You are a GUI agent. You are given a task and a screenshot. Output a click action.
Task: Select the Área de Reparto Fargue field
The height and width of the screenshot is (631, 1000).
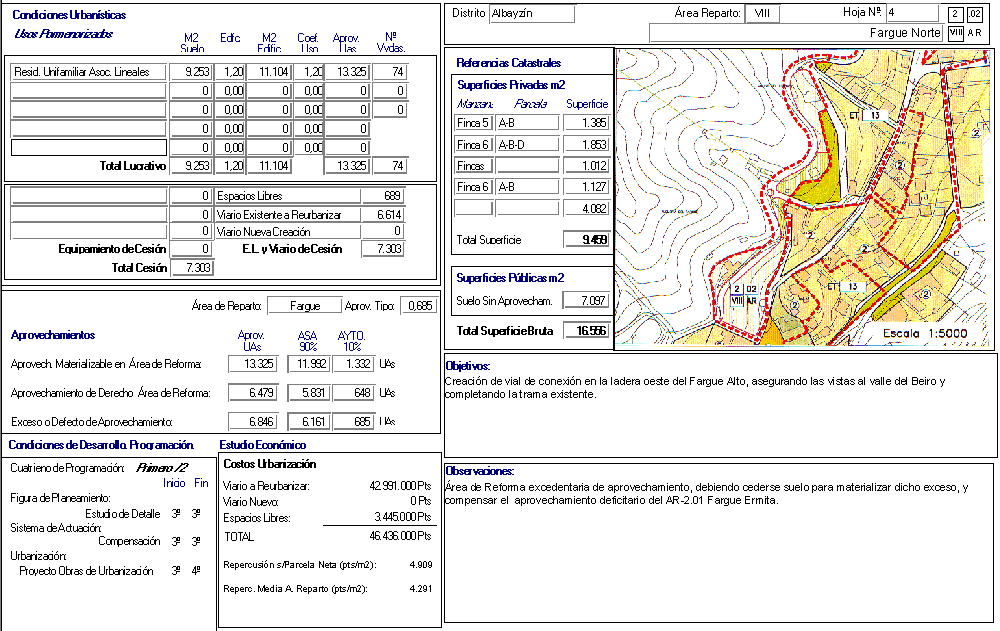304,306
